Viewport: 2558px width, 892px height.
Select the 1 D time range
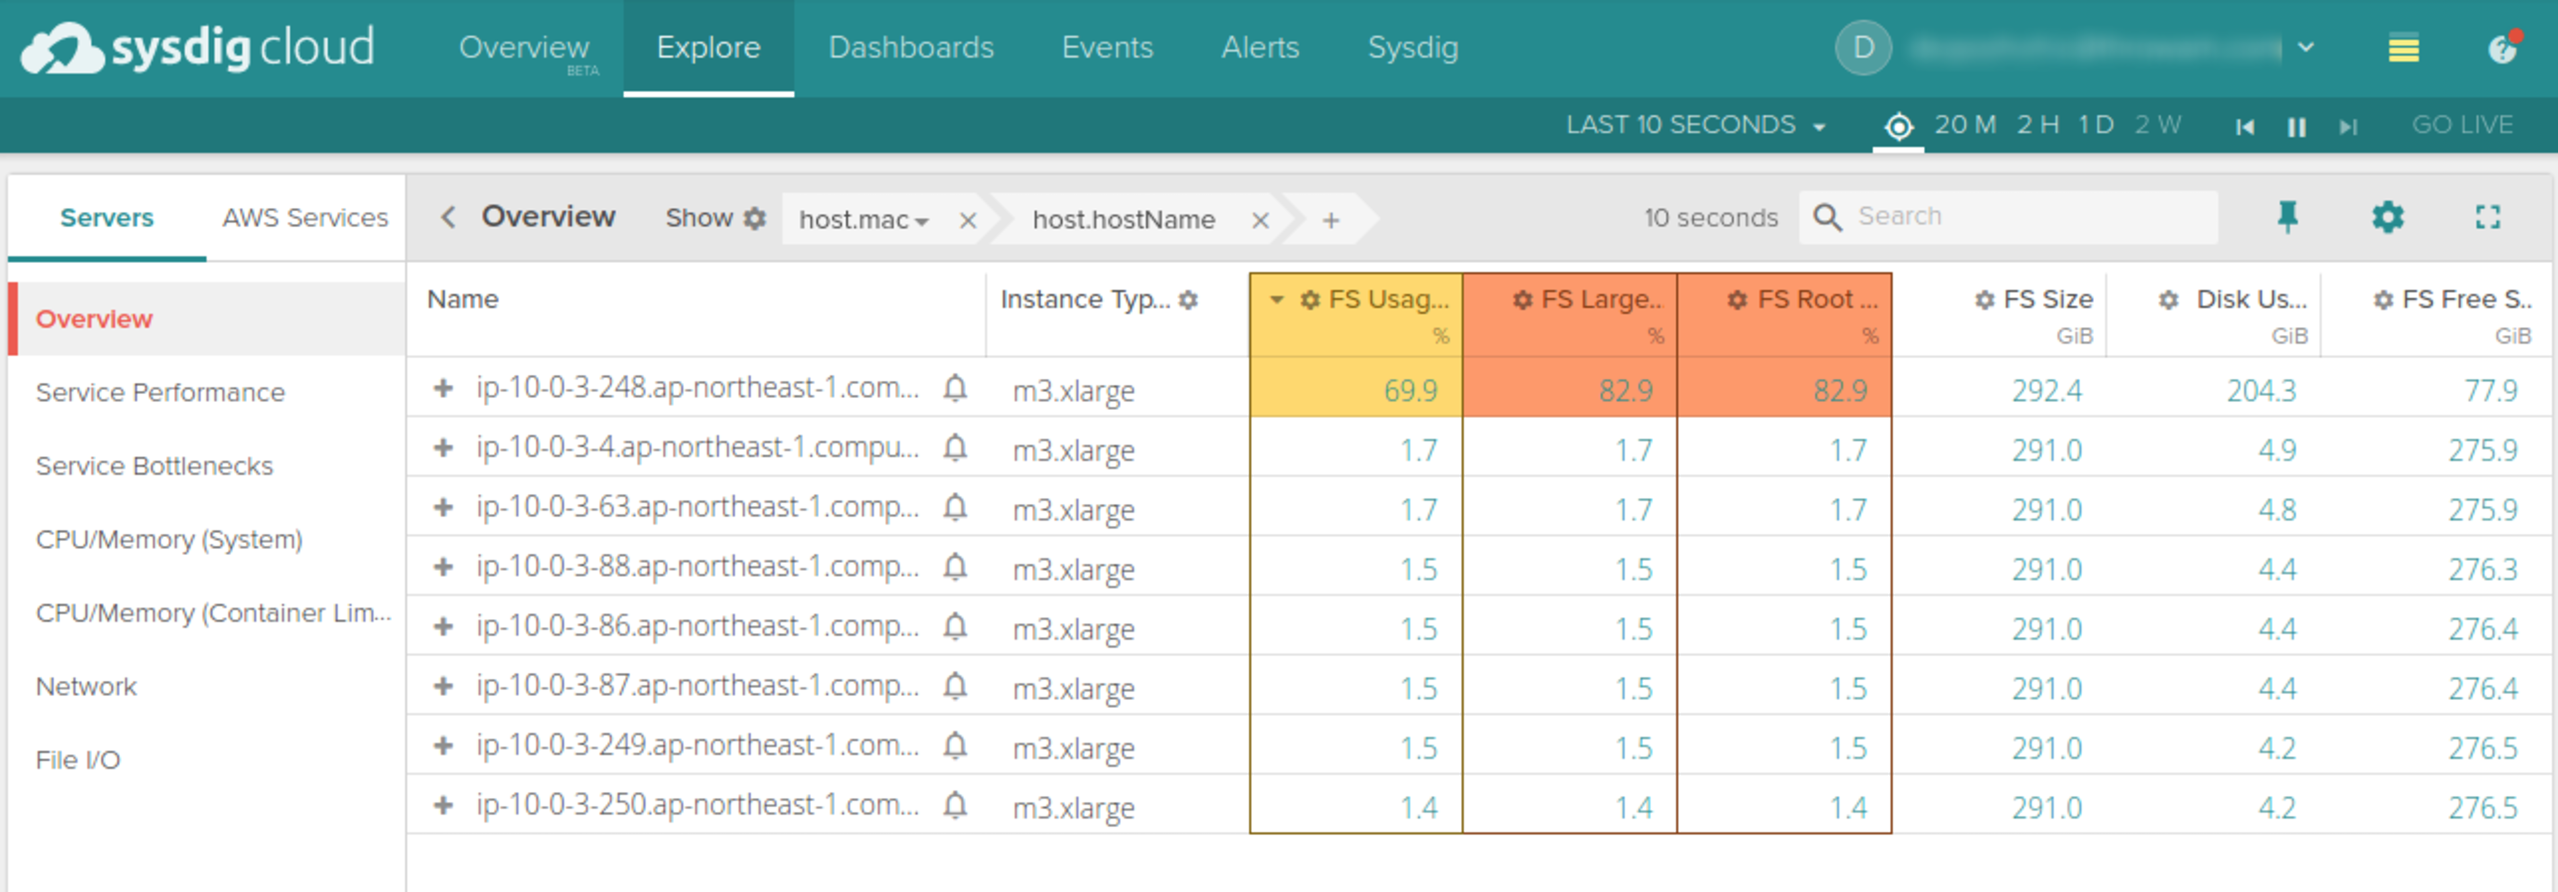2096,125
